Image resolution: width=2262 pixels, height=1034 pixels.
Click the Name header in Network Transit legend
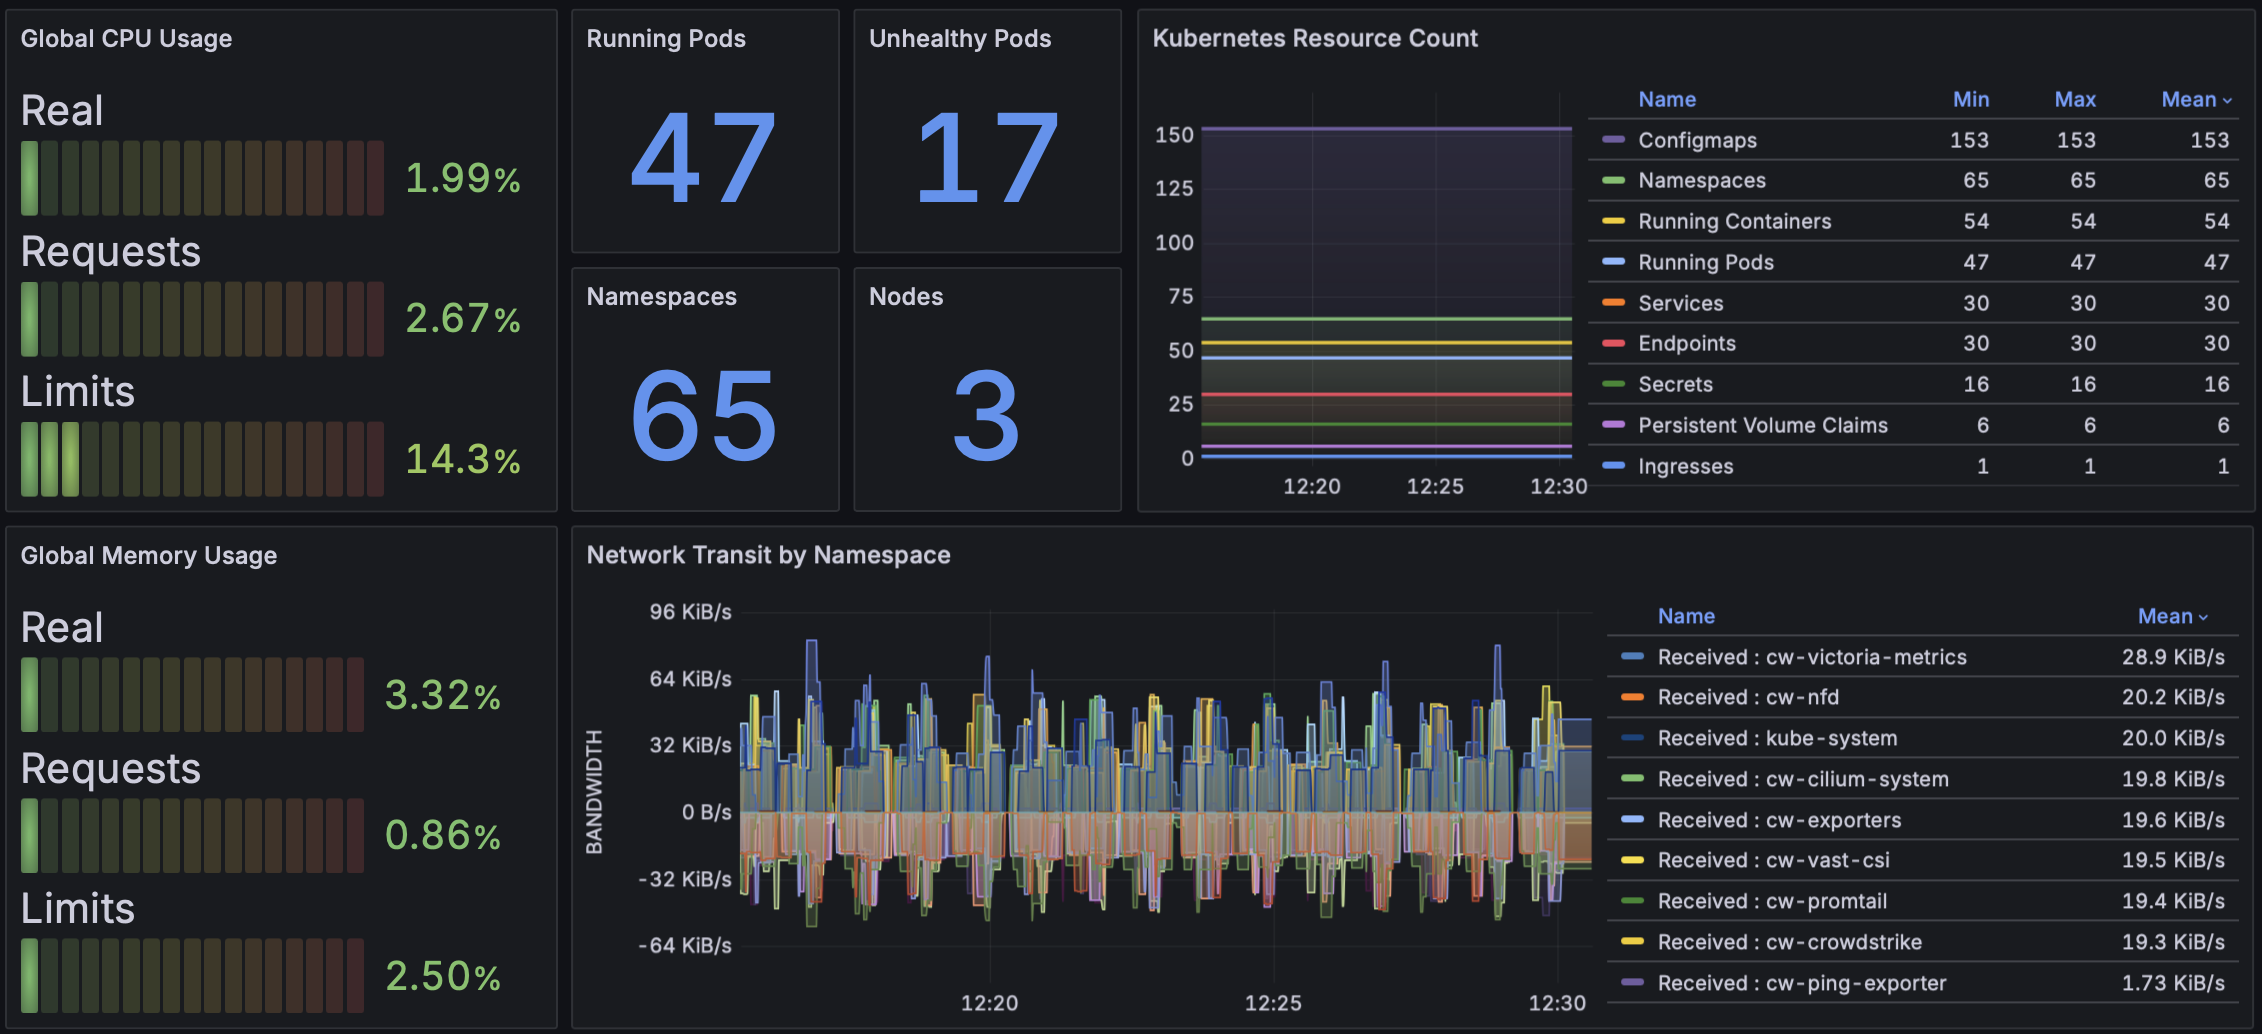[1685, 616]
